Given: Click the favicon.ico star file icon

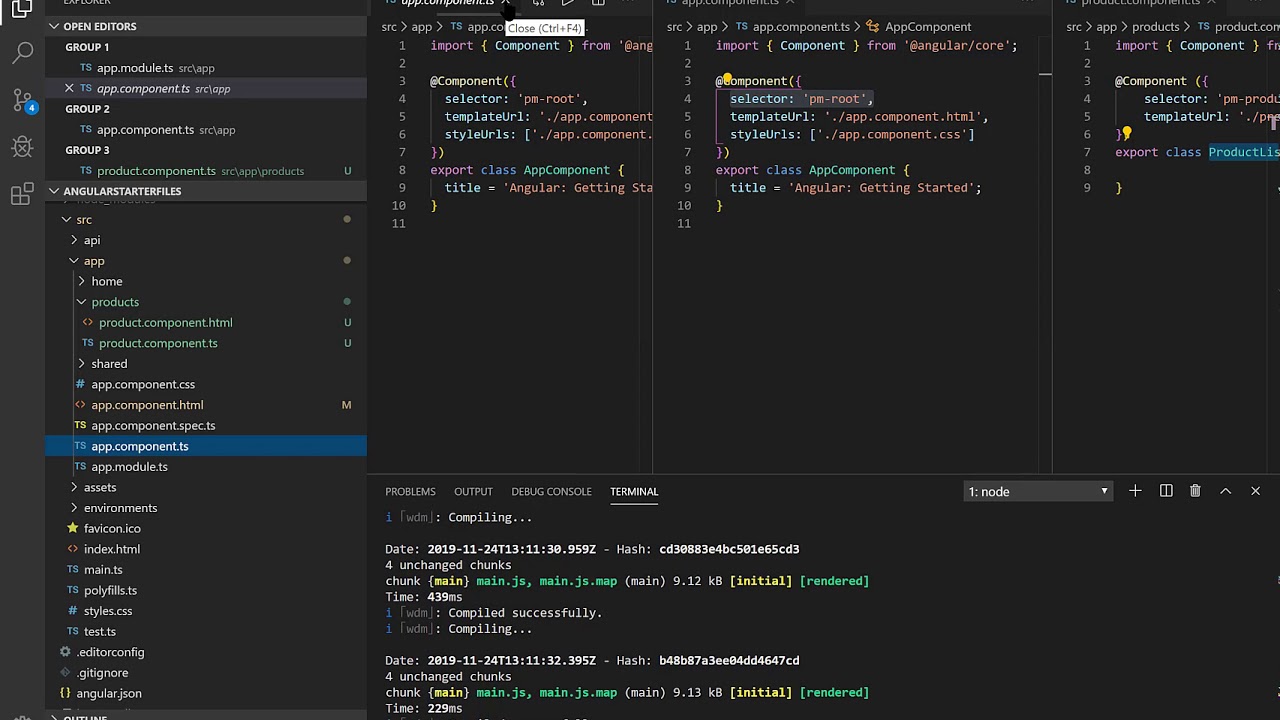Looking at the screenshot, I should point(72,528).
